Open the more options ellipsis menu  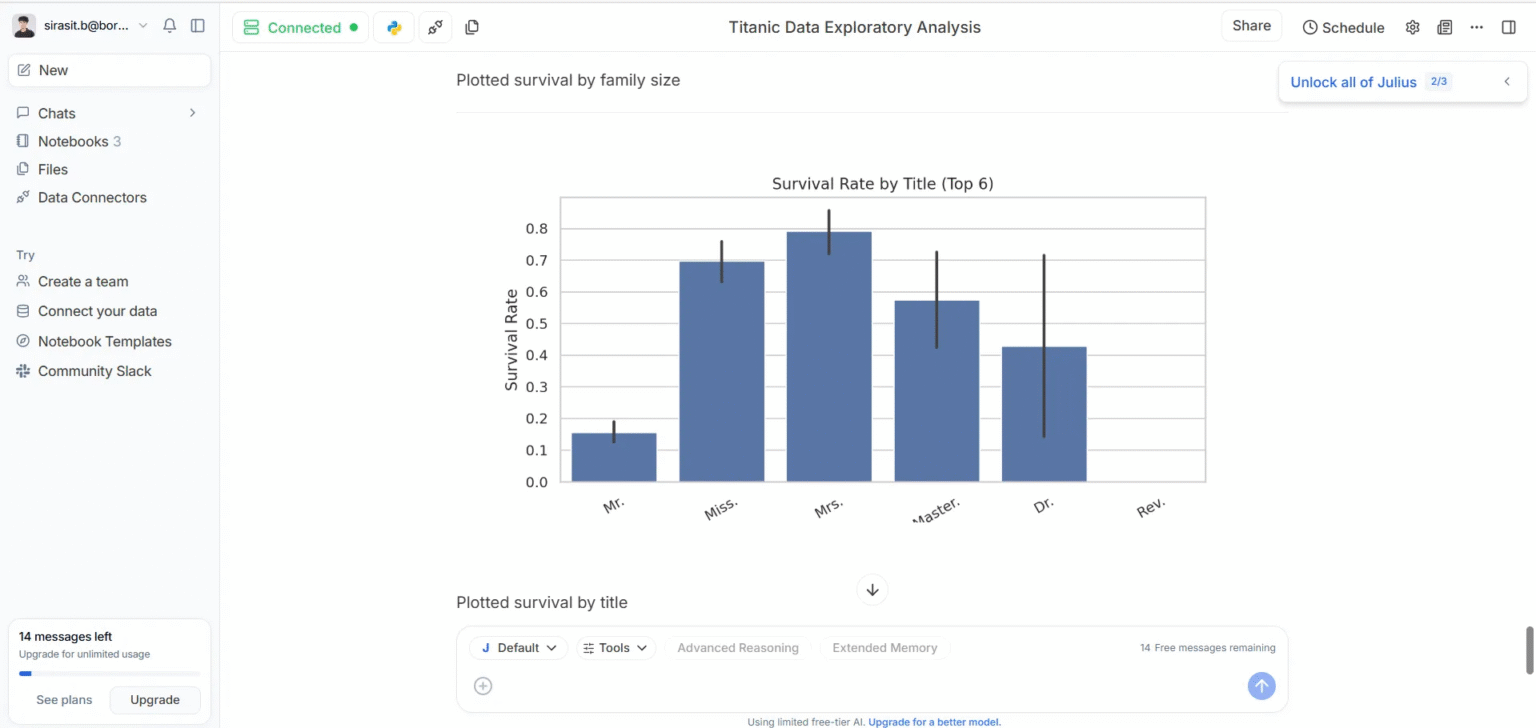point(1476,27)
